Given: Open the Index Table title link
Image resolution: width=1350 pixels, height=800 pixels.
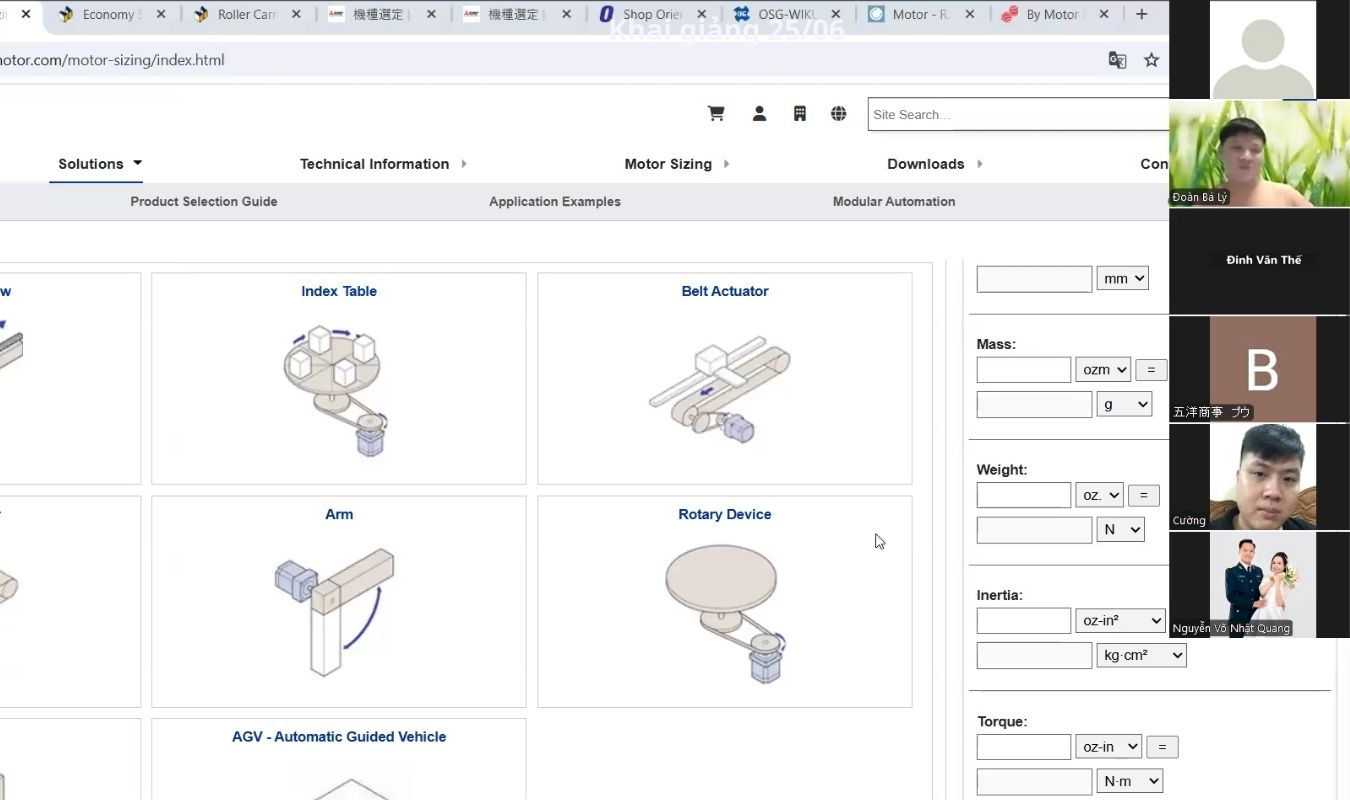Looking at the screenshot, I should 339,291.
